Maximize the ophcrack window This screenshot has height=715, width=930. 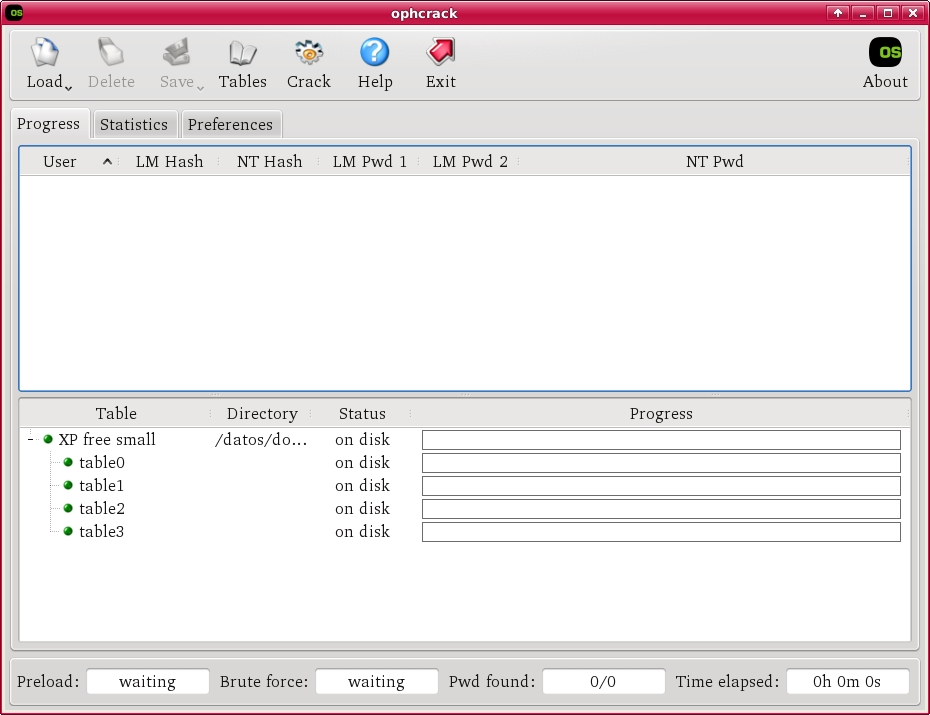[x=888, y=13]
